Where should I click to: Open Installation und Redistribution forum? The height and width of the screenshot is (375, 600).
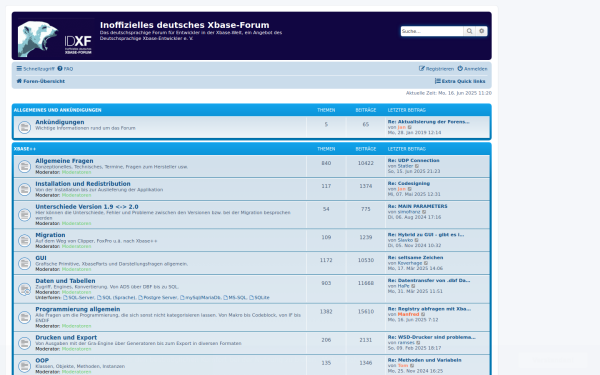tap(83, 184)
